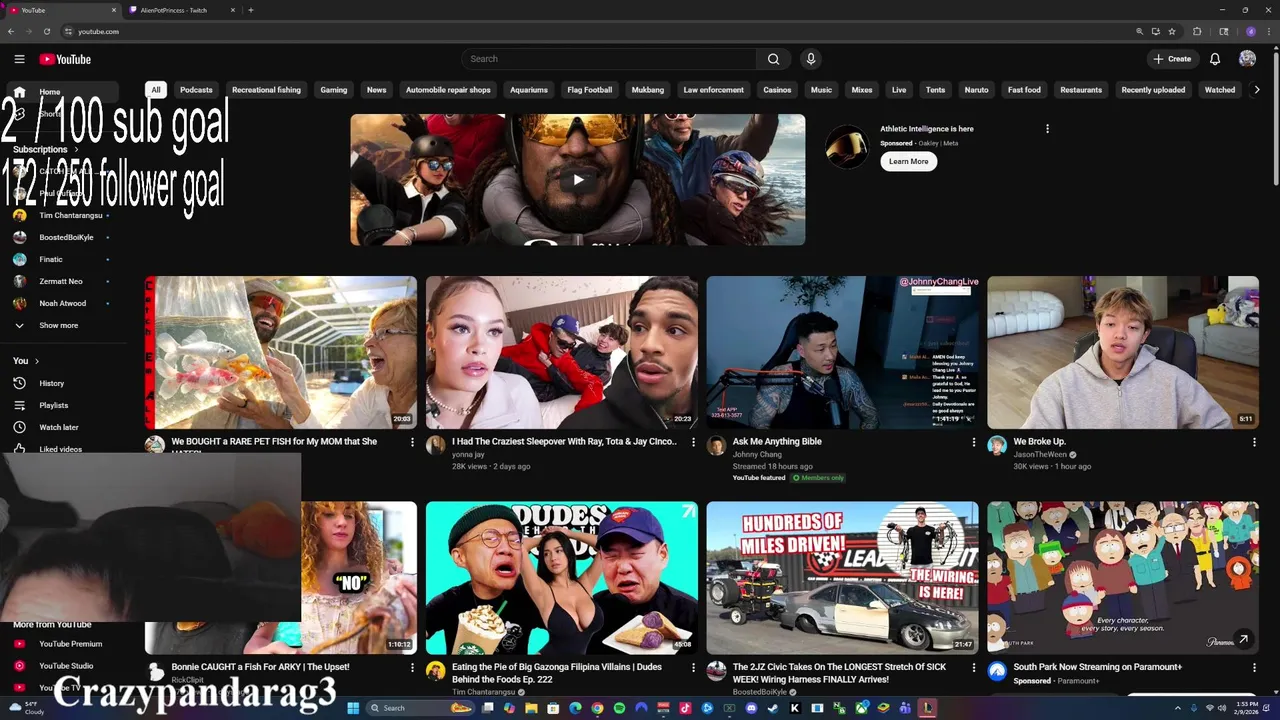The width and height of the screenshot is (1280, 720).
Task: Open the JasonTheWeen channel link
Action: (x=1040, y=455)
